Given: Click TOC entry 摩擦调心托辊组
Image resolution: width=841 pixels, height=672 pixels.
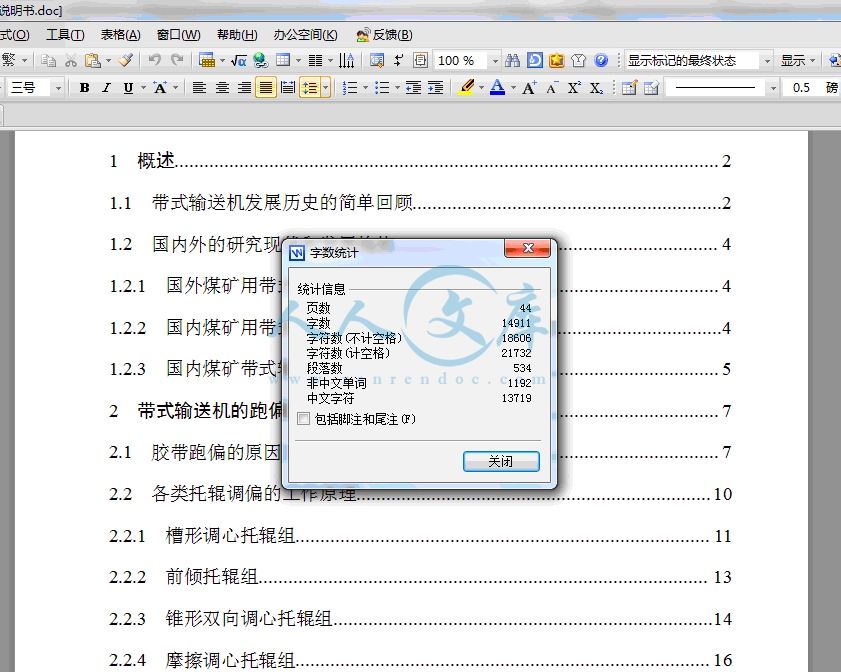Looking at the screenshot, I should (230, 660).
